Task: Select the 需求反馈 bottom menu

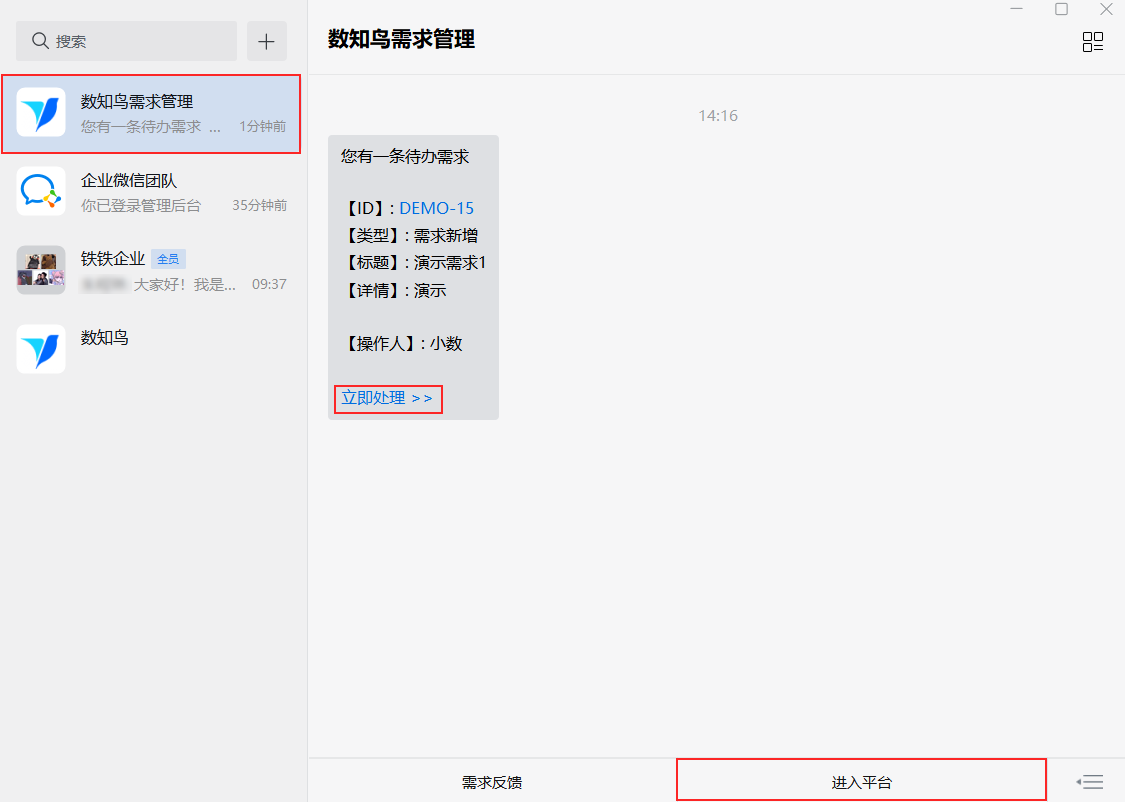Action: pos(491,782)
